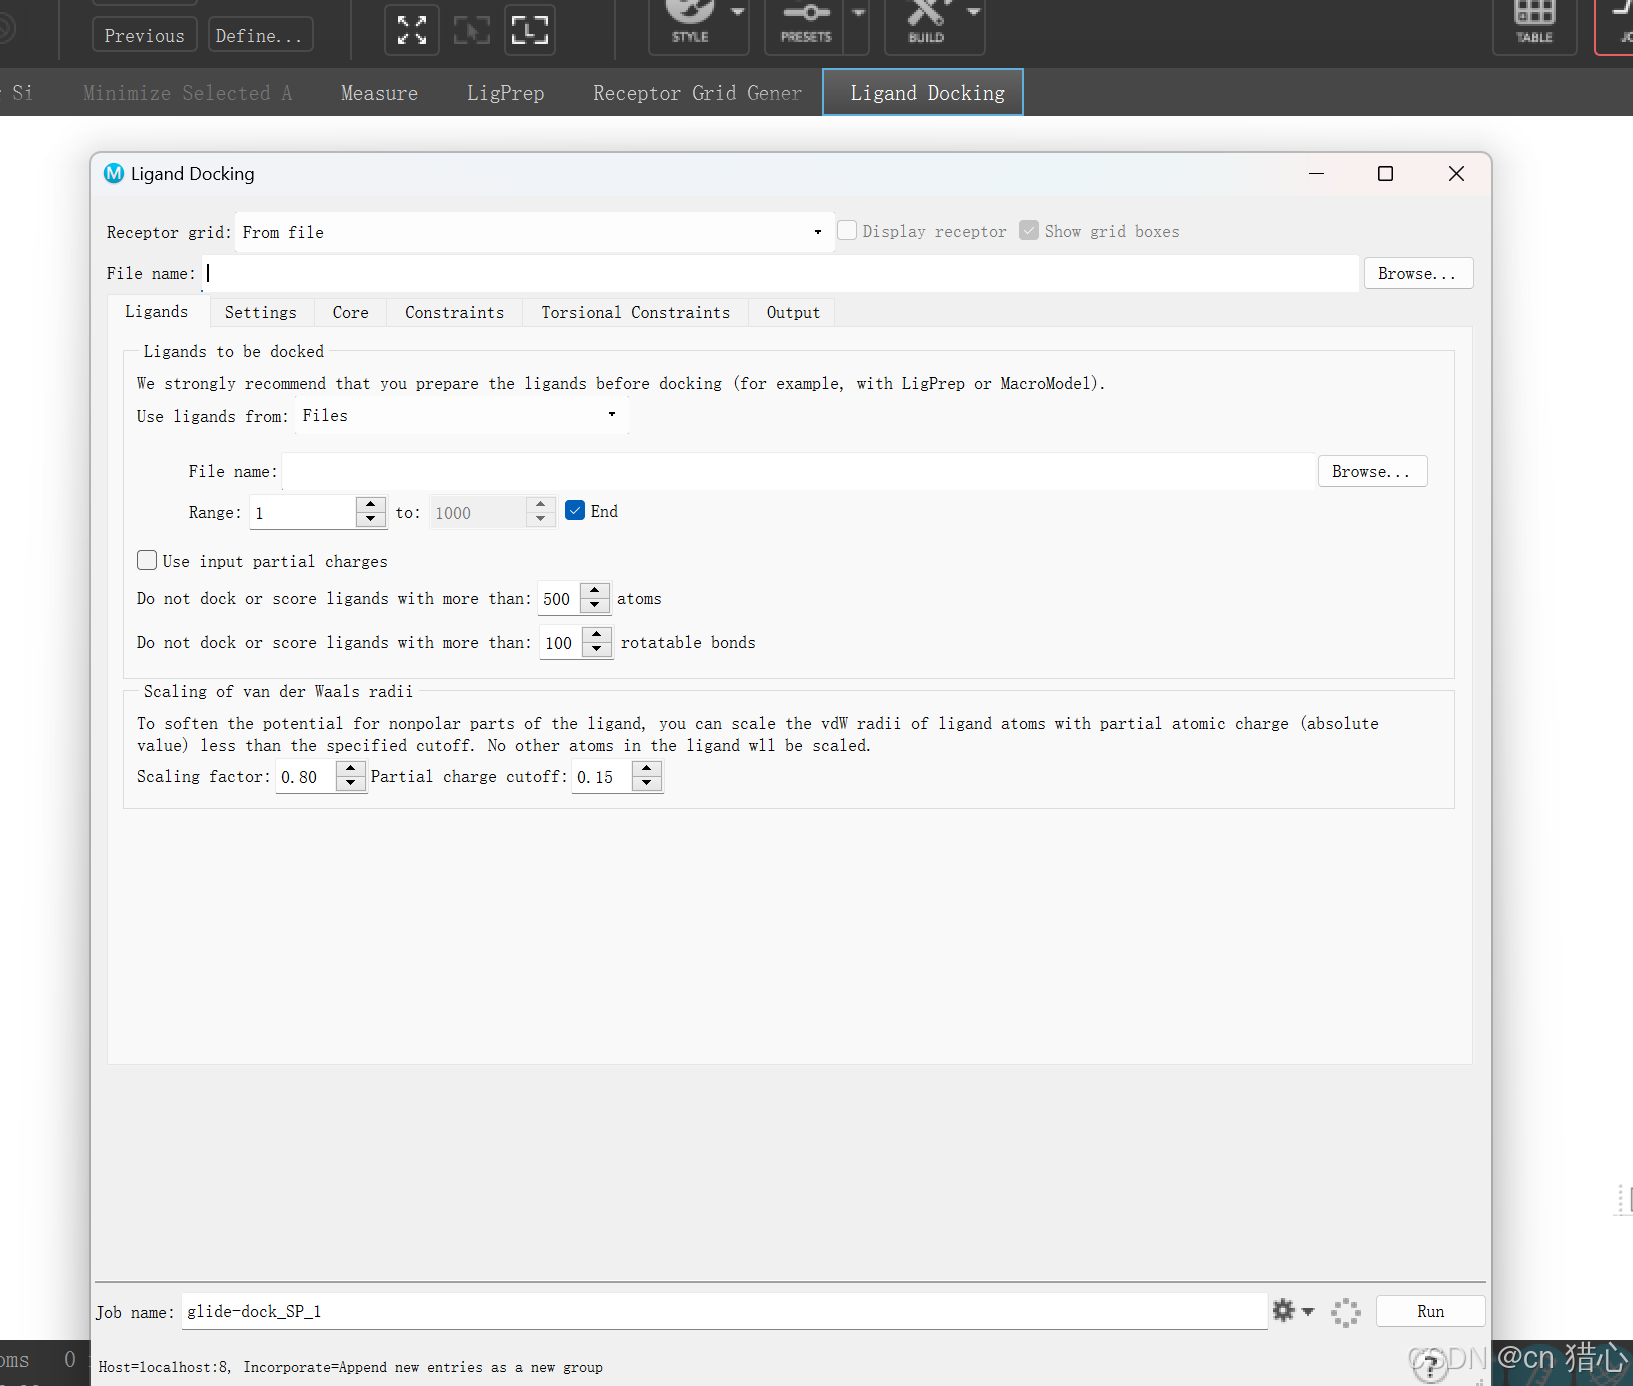Toggle Show grid boxes checkbox

point(1029,230)
